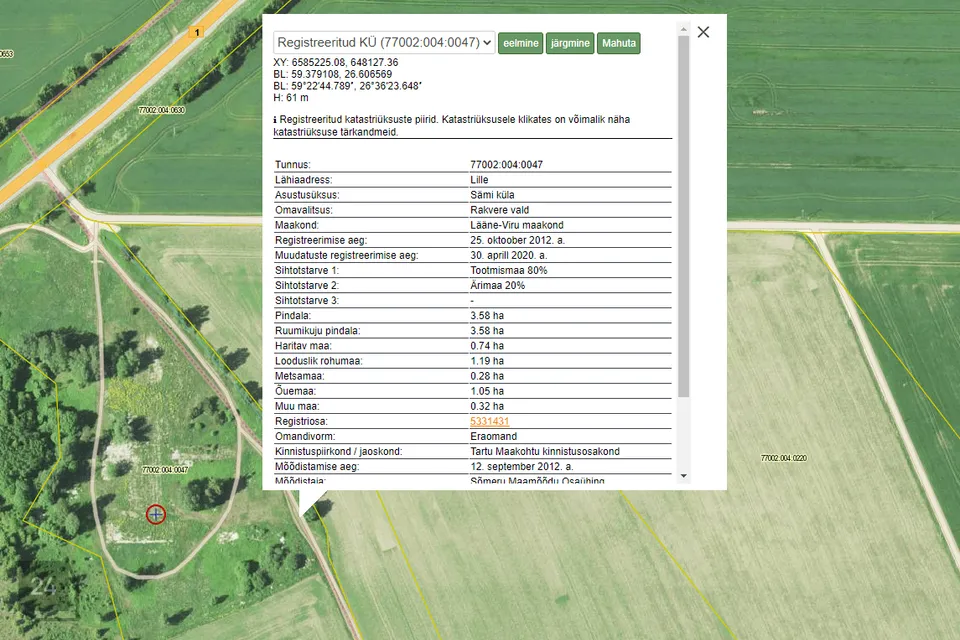Viewport: 960px width, 640px height.
Task: Click the eelmine (previous) button
Action: point(520,43)
